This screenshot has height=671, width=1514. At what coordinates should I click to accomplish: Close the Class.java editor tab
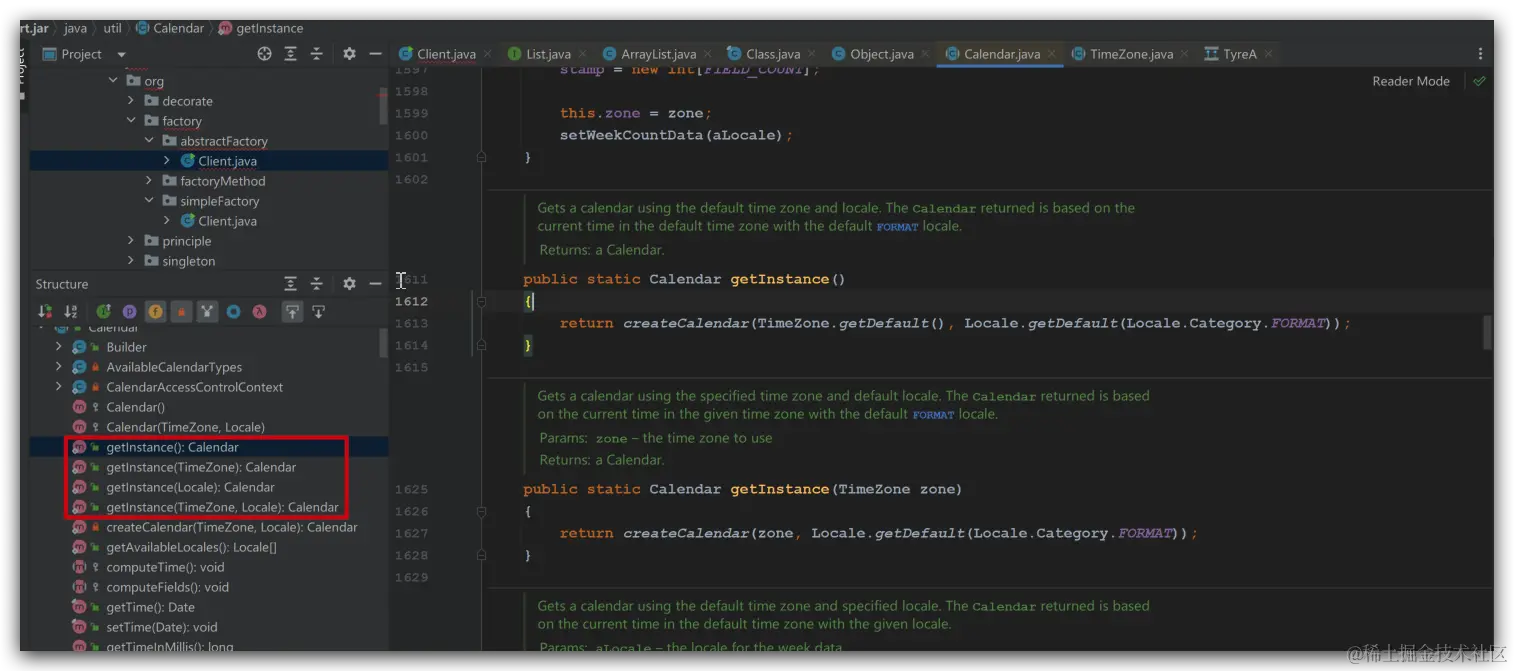(811, 54)
